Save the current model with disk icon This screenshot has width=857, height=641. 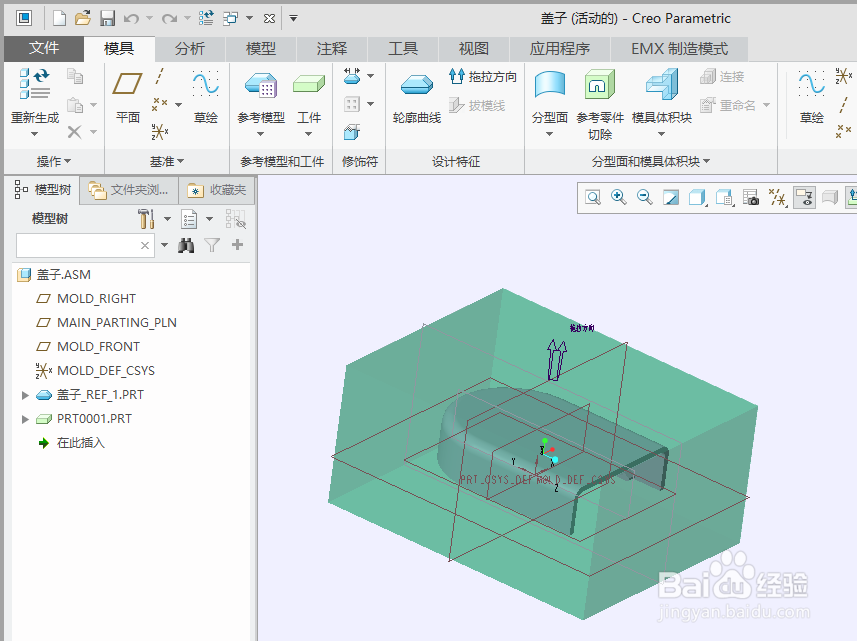(107, 19)
